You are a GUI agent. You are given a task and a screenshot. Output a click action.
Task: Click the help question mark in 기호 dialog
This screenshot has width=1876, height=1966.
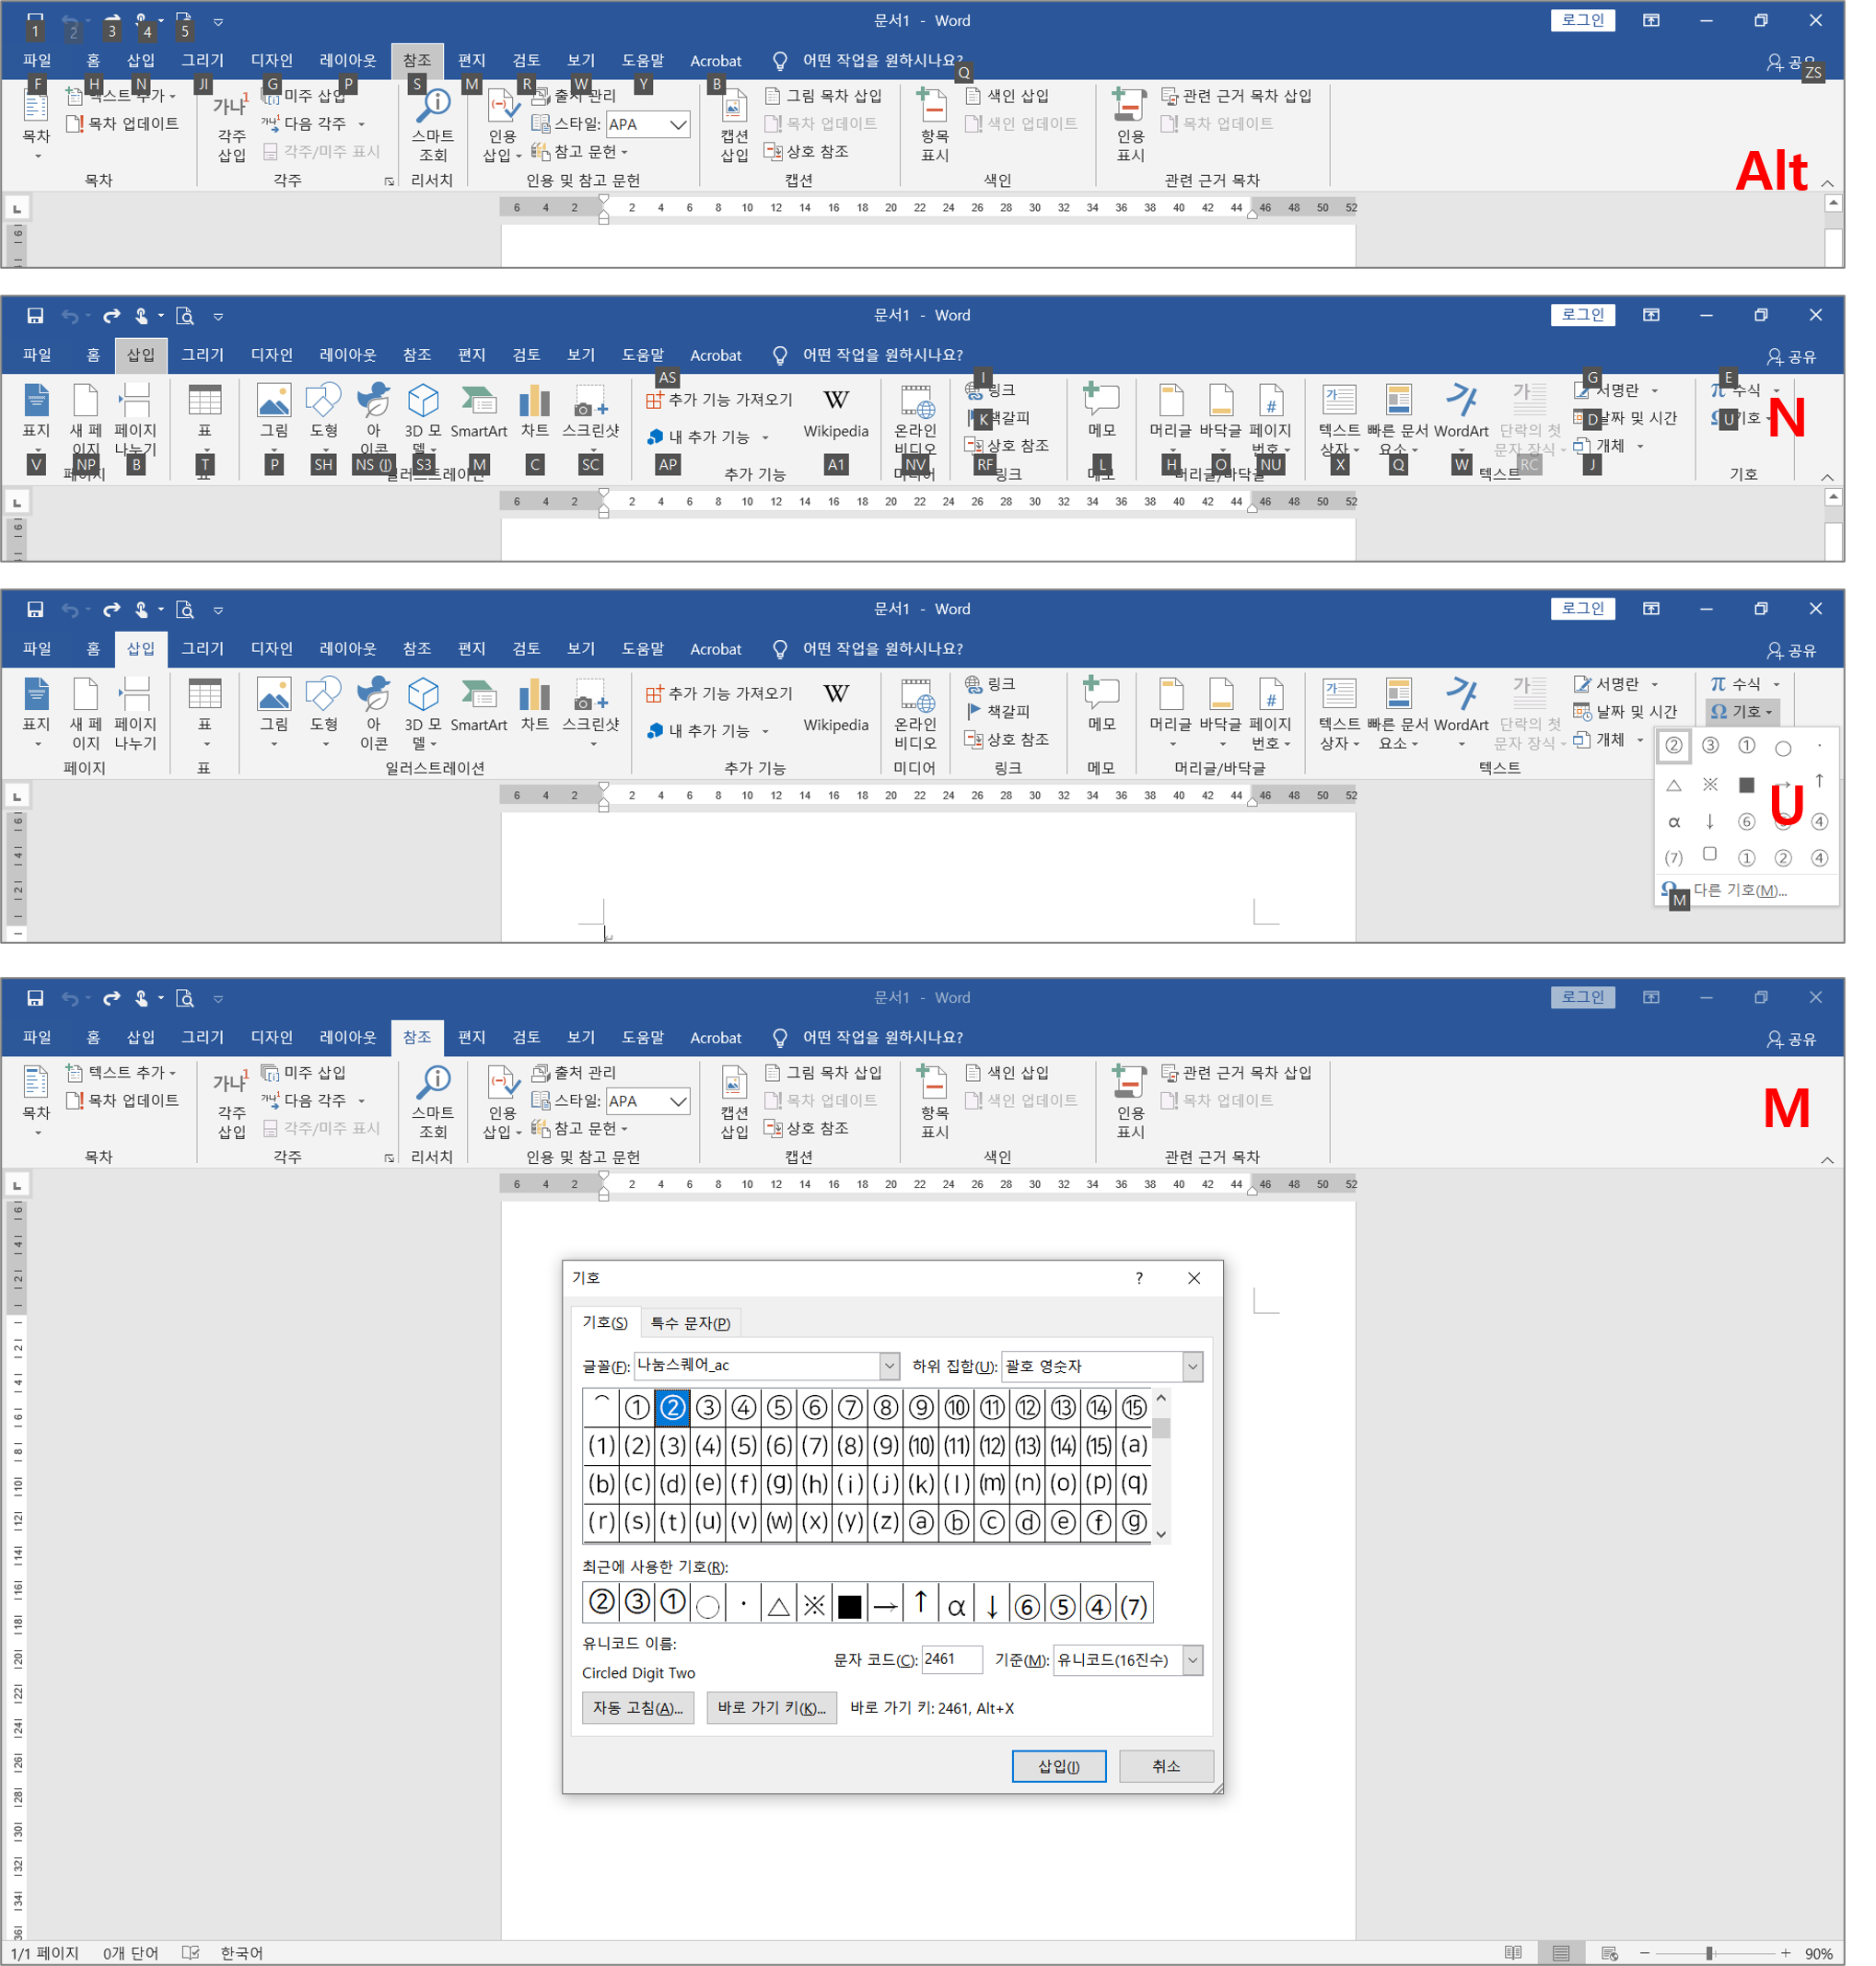[1139, 1278]
